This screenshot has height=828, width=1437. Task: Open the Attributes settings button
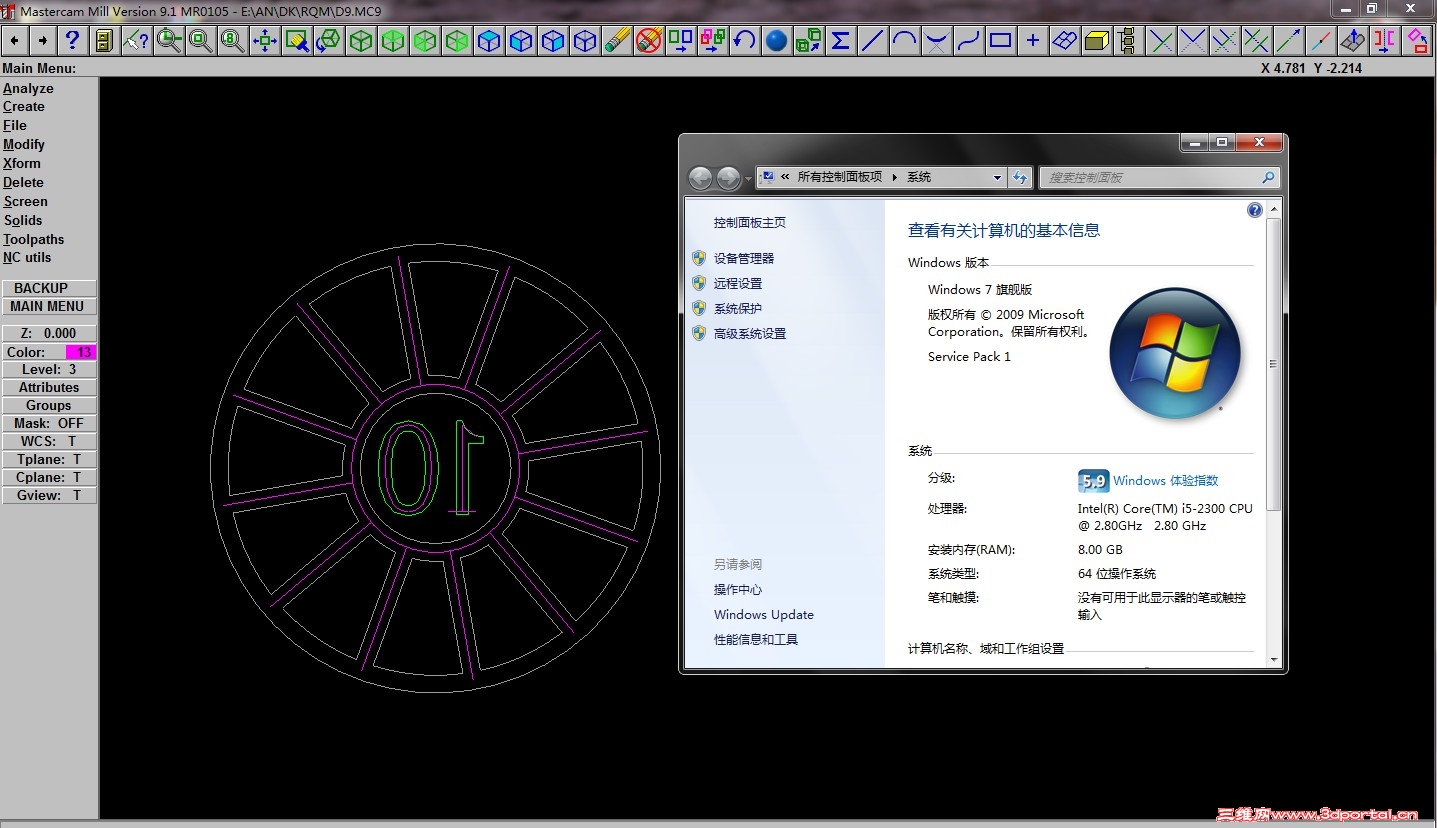pyautogui.click(x=49, y=387)
